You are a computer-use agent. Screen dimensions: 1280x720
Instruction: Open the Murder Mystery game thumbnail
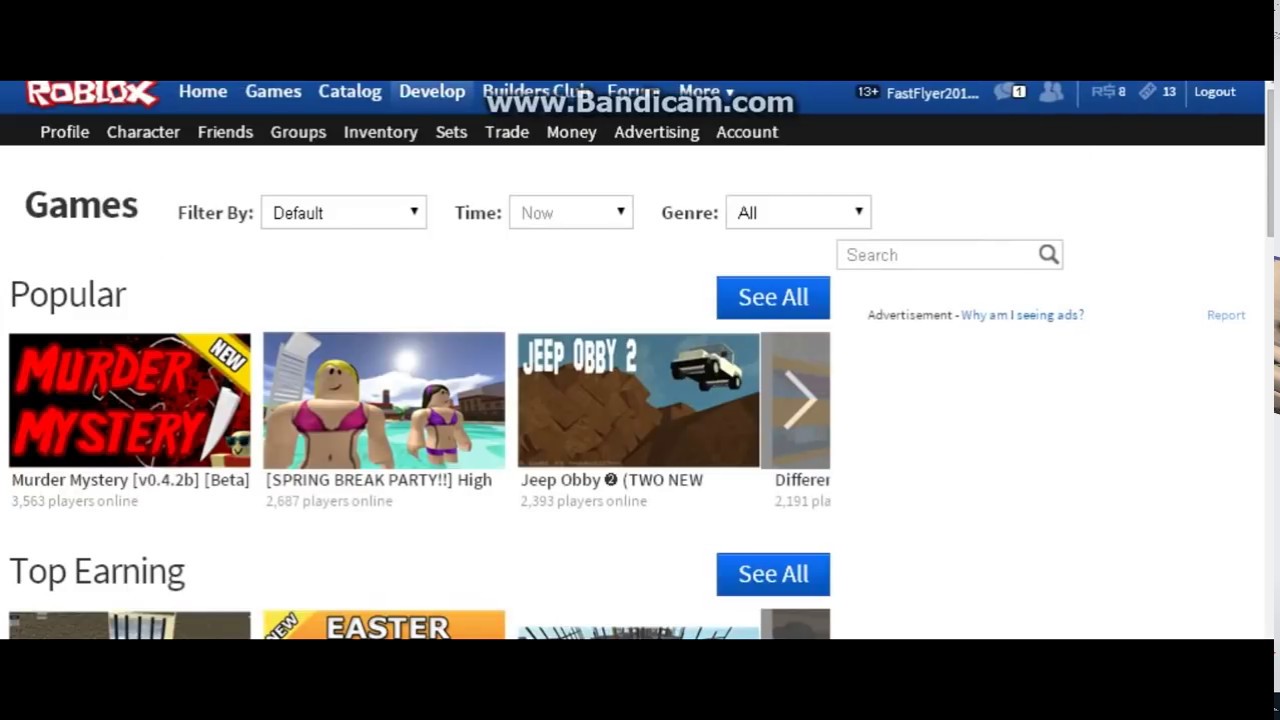tap(130, 400)
